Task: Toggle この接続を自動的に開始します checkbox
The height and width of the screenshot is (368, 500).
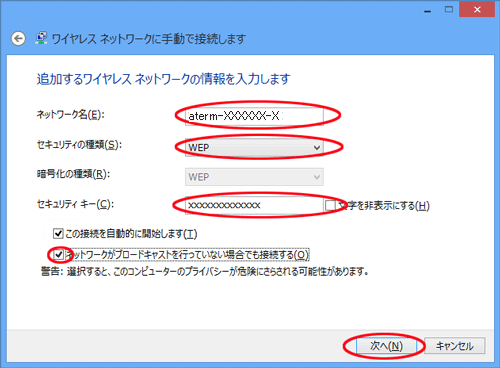Action: point(58,234)
